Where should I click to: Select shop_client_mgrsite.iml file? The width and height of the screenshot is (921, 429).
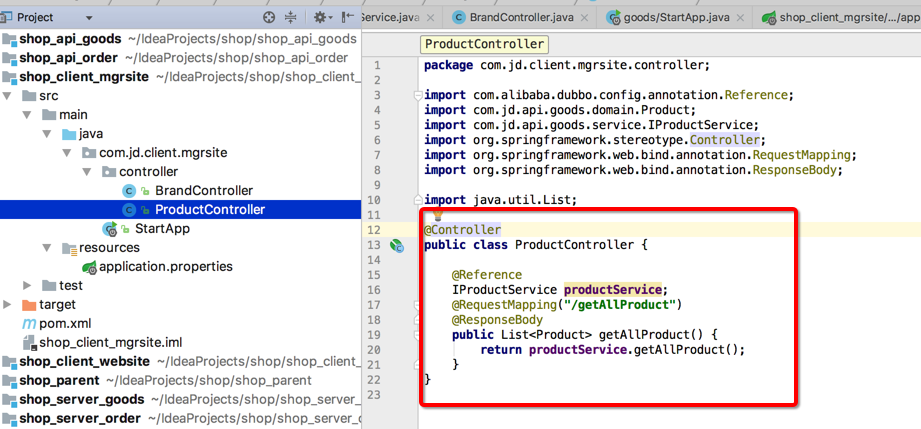tap(111, 343)
